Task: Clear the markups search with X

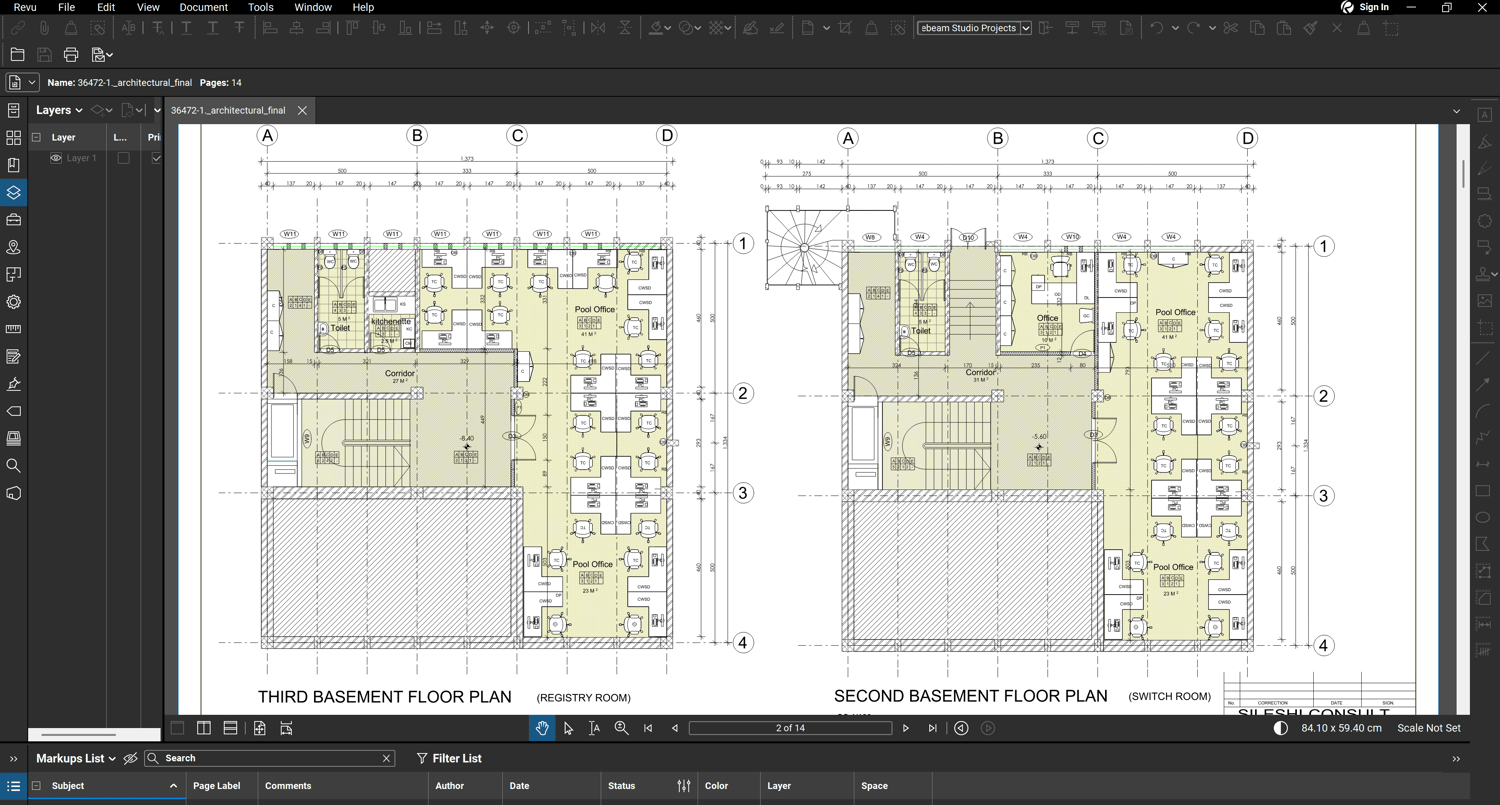Action: 387,758
